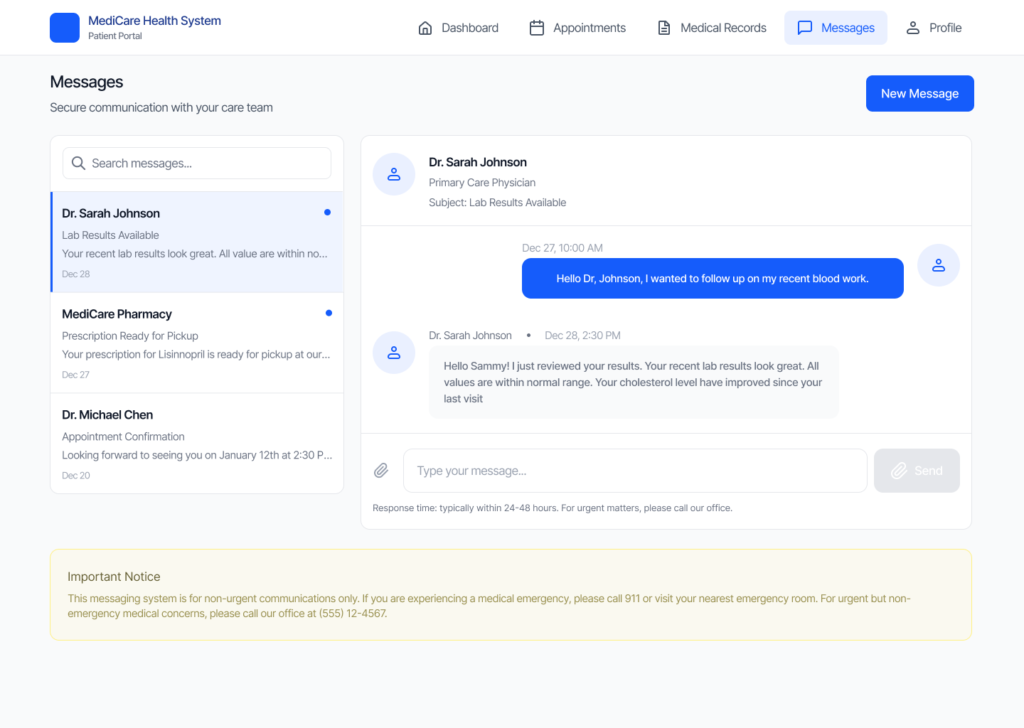Click the paperclip attachment icon beside message box
1024x728 pixels.
381,470
